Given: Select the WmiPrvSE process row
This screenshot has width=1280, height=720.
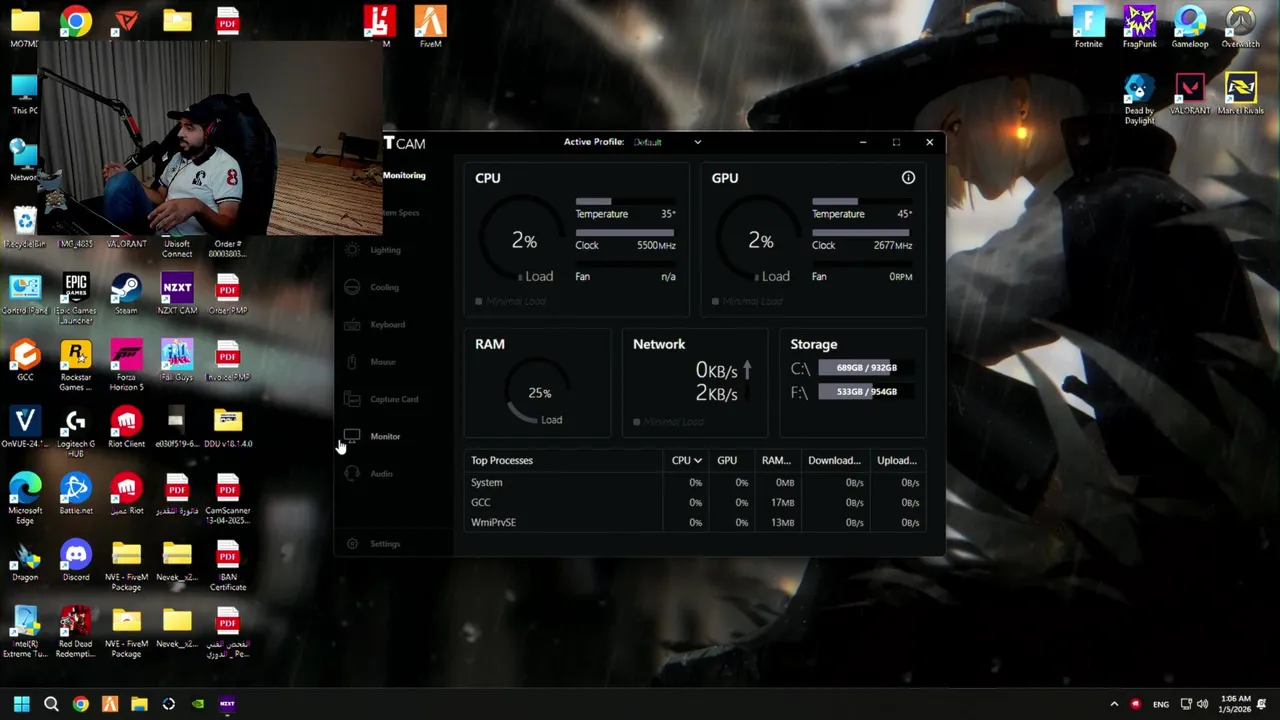Looking at the screenshot, I should click(x=695, y=523).
